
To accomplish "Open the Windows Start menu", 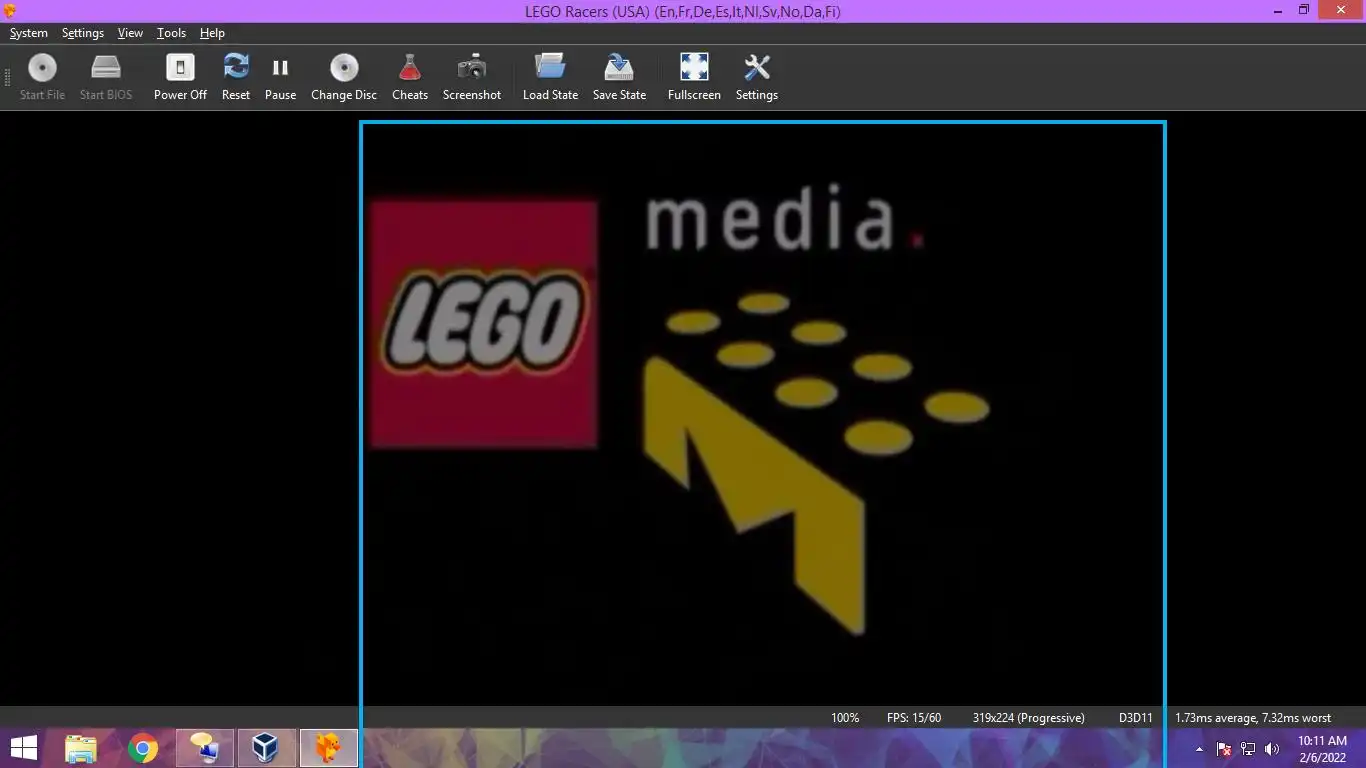I will pyautogui.click(x=24, y=748).
